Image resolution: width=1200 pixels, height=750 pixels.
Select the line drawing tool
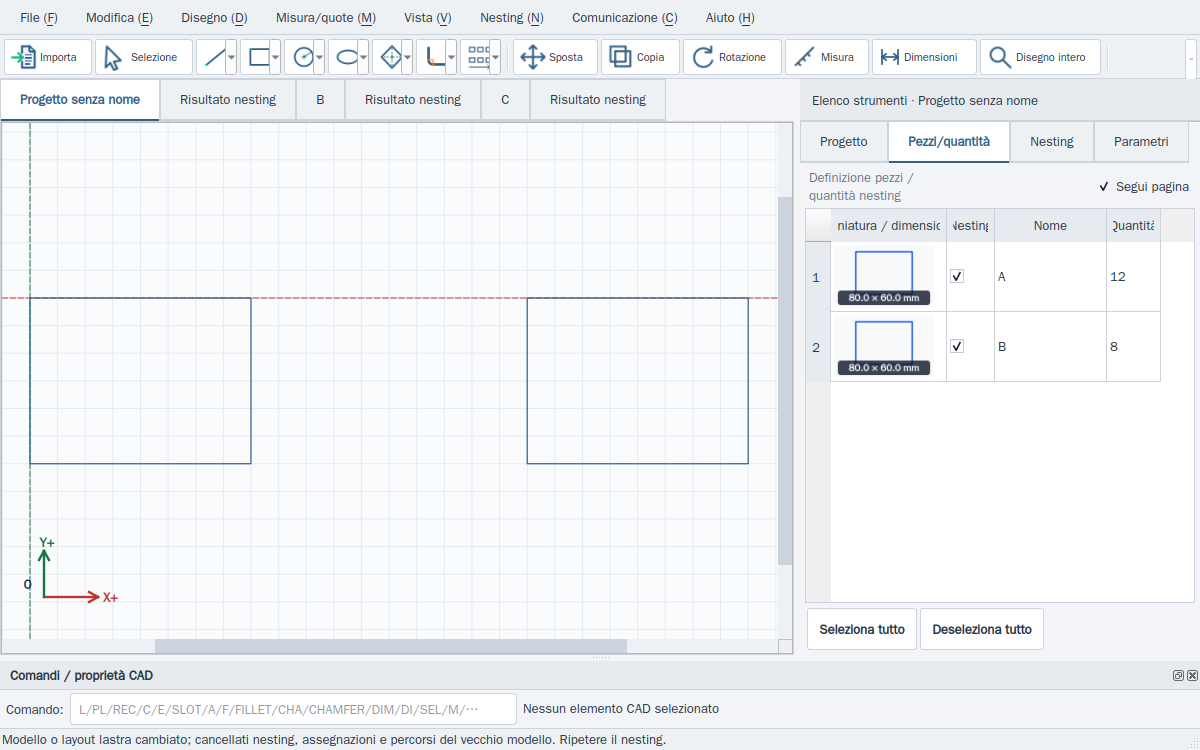[211, 57]
